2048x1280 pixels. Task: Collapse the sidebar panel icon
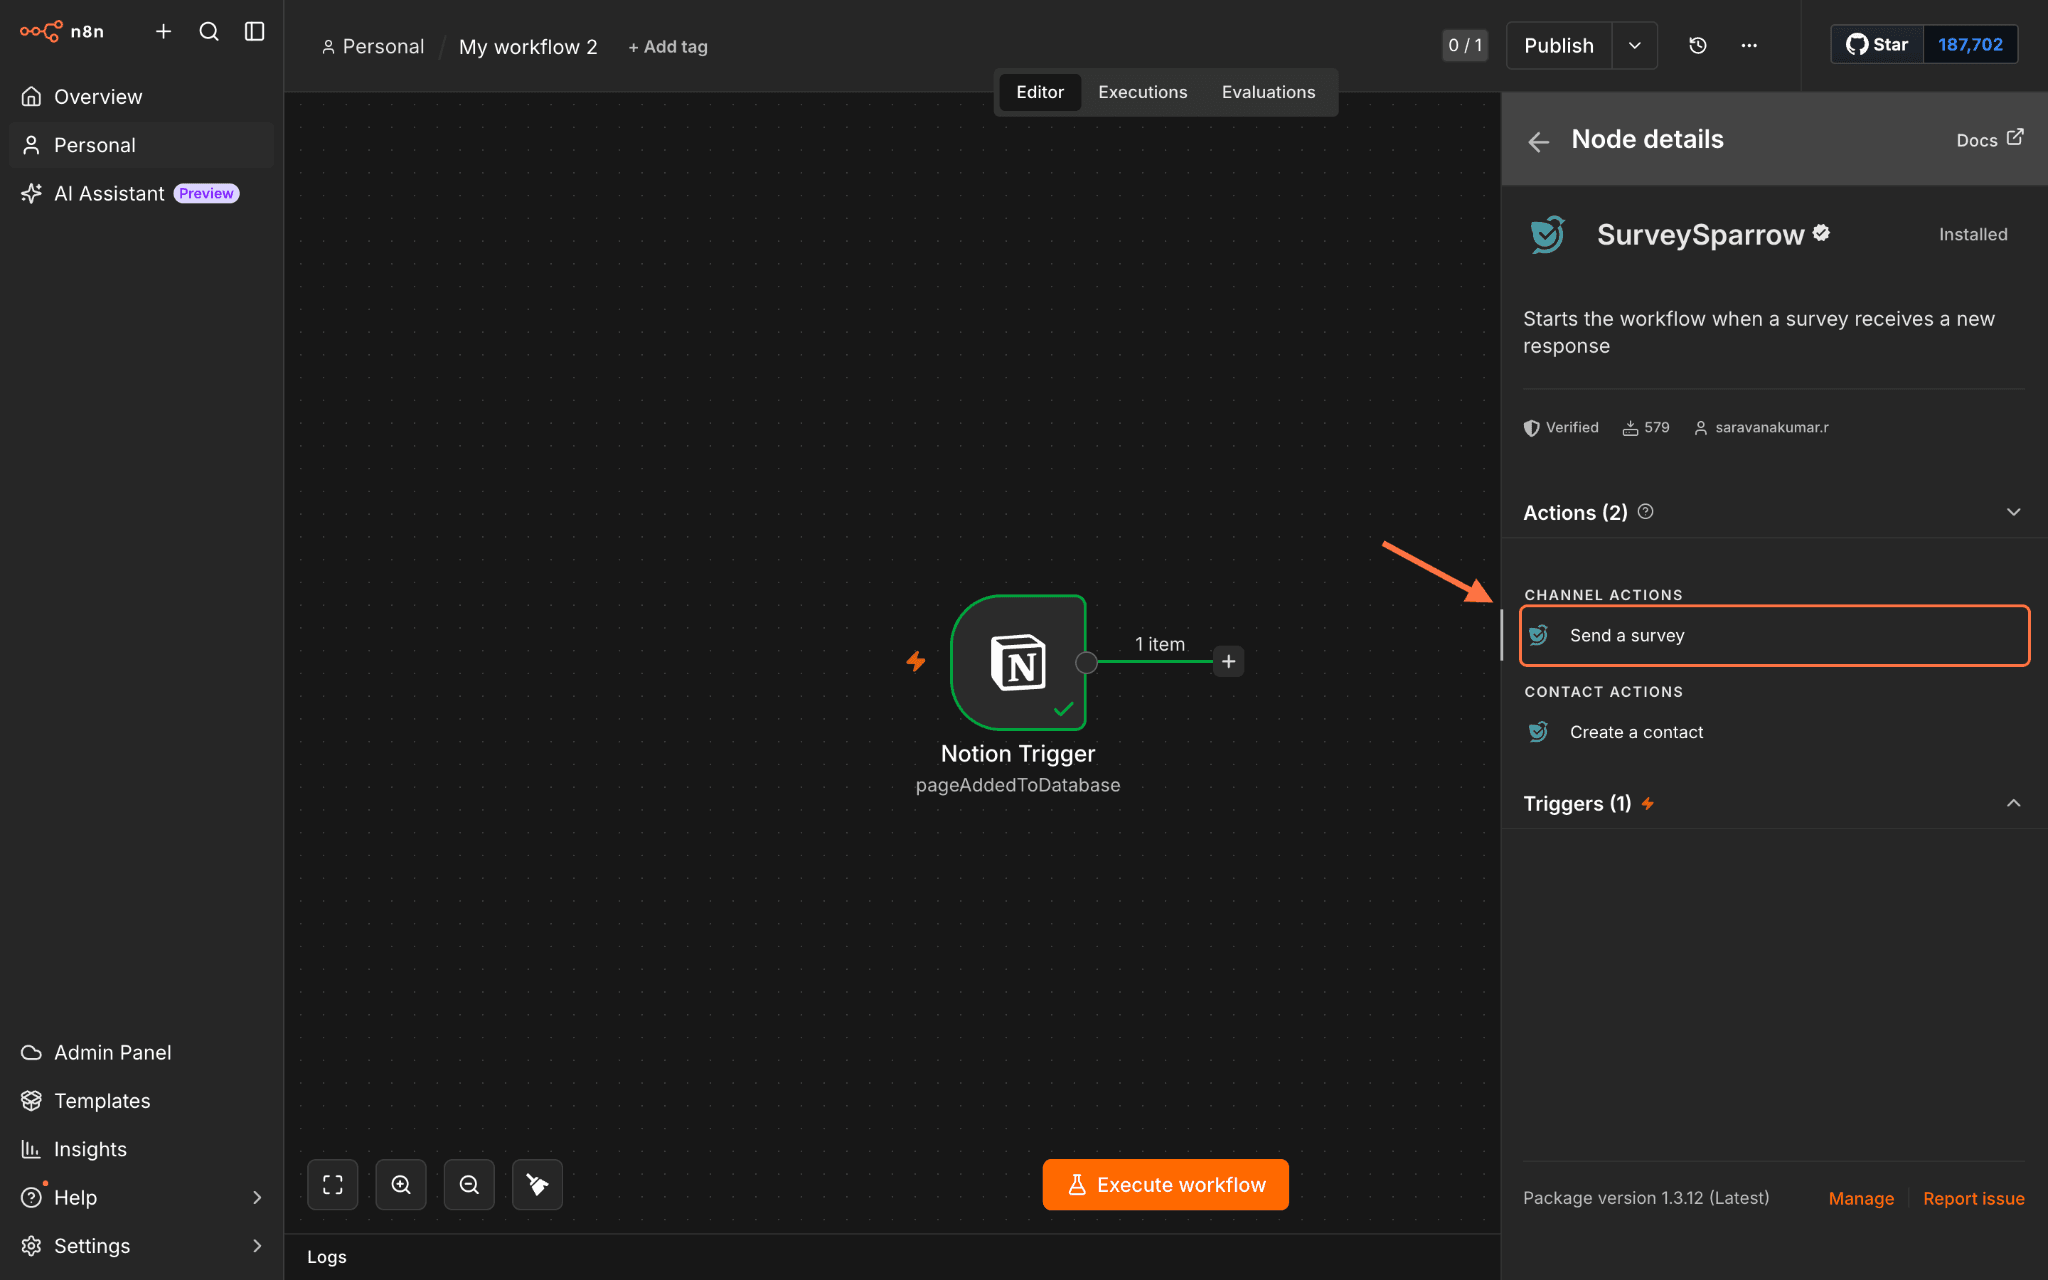pyautogui.click(x=255, y=32)
